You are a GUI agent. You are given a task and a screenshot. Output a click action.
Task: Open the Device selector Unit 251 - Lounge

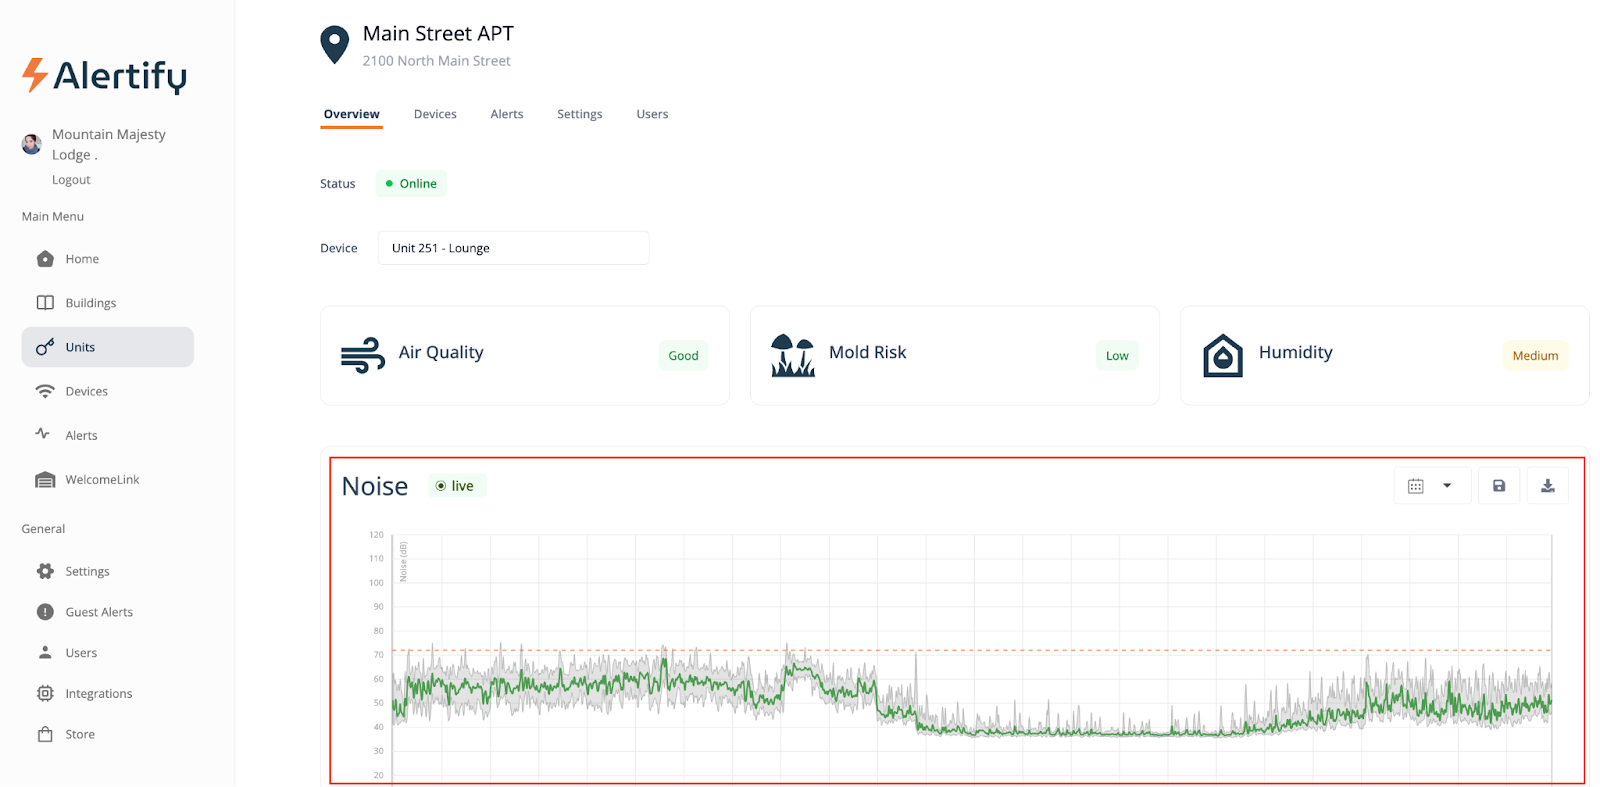(x=513, y=248)
